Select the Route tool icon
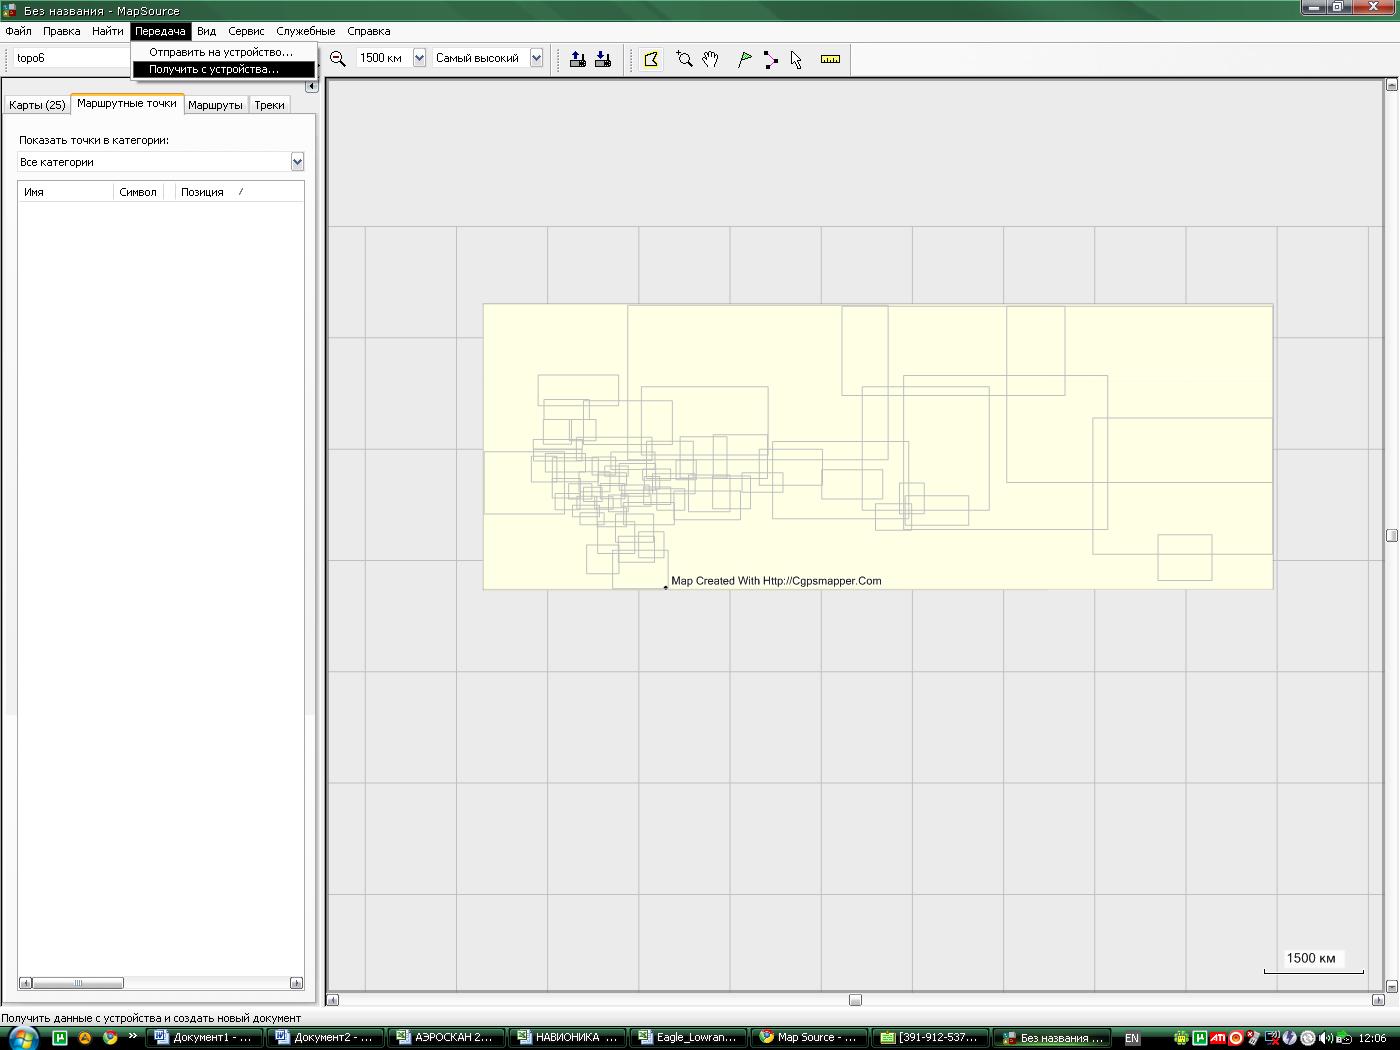Image resolution: width=1400 pixels, height=1050 pixels. 771,59
